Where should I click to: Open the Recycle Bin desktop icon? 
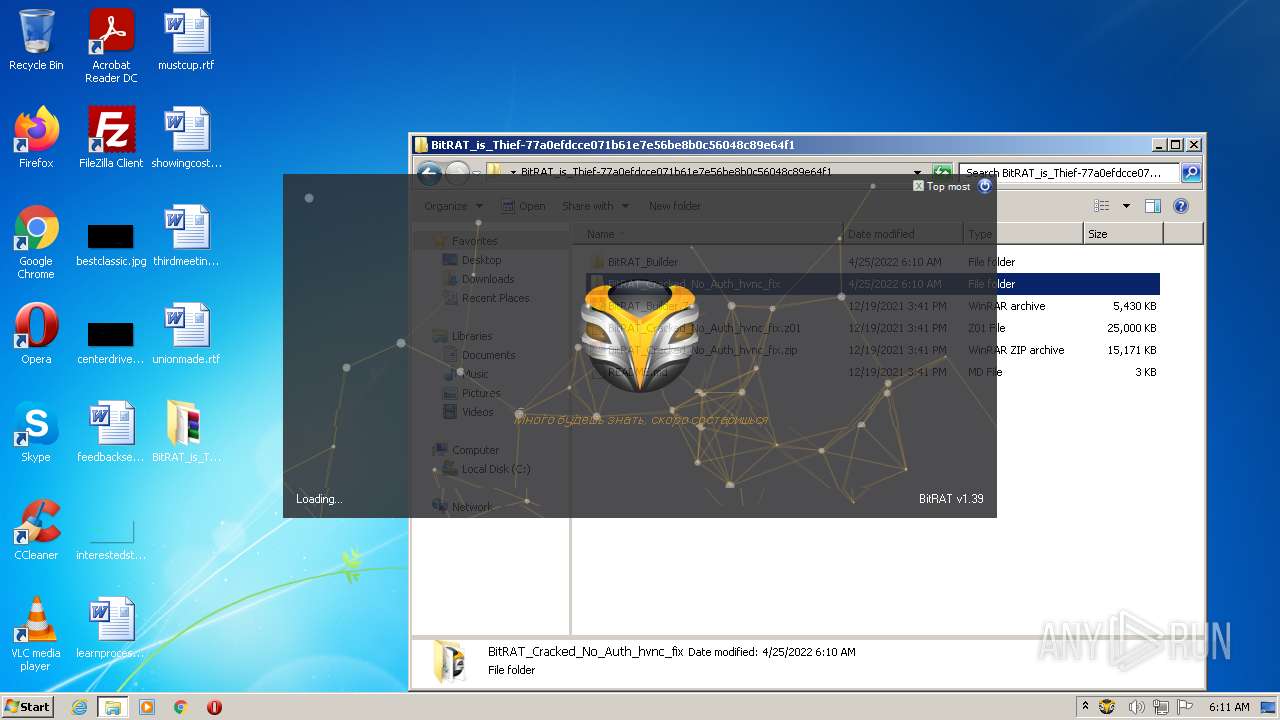tap(36, 40)
